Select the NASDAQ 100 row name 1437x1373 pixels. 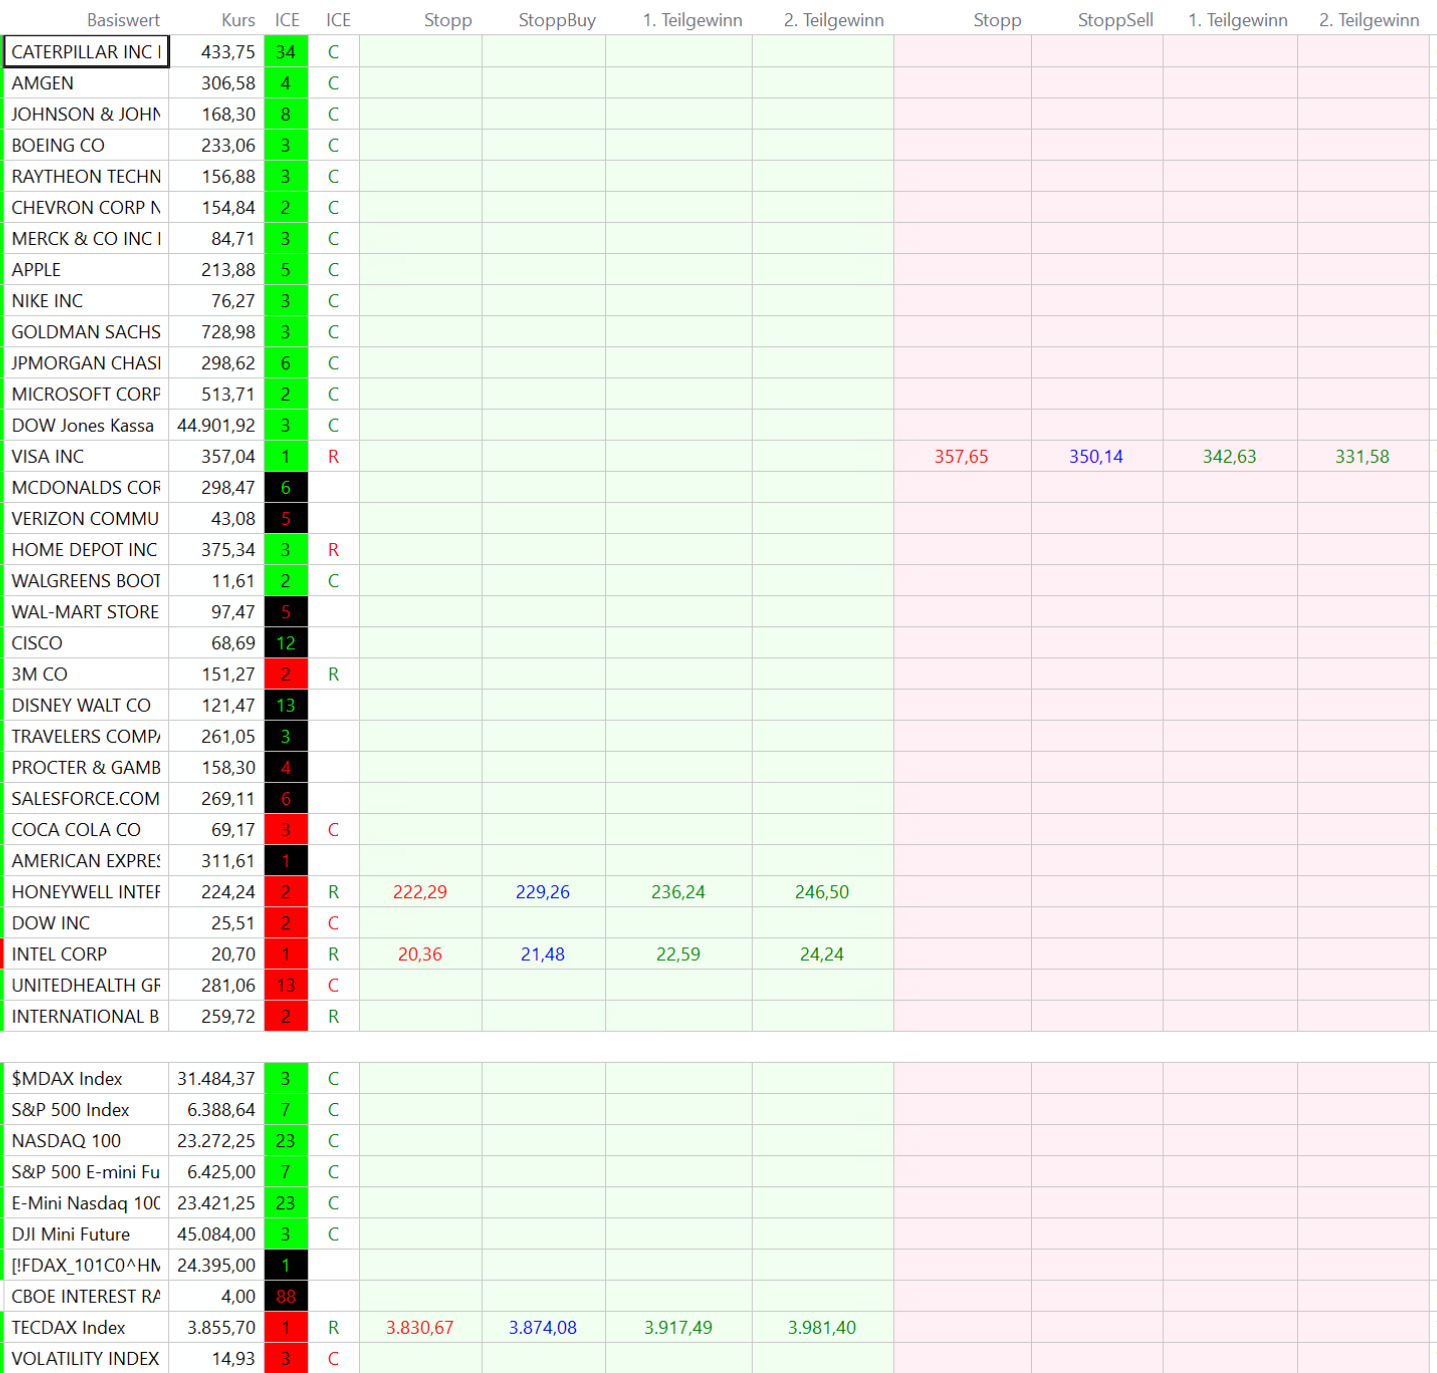tap(66, 1141)
